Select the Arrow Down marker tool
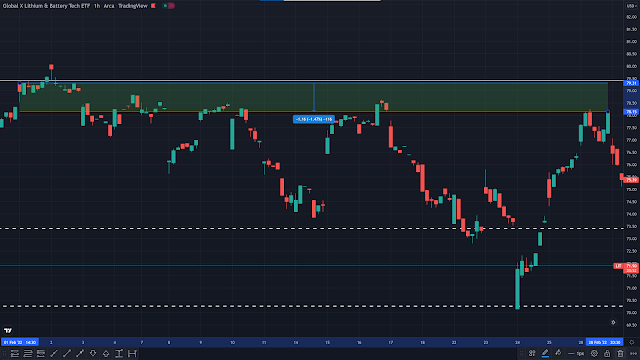 [x=93, y=353]
